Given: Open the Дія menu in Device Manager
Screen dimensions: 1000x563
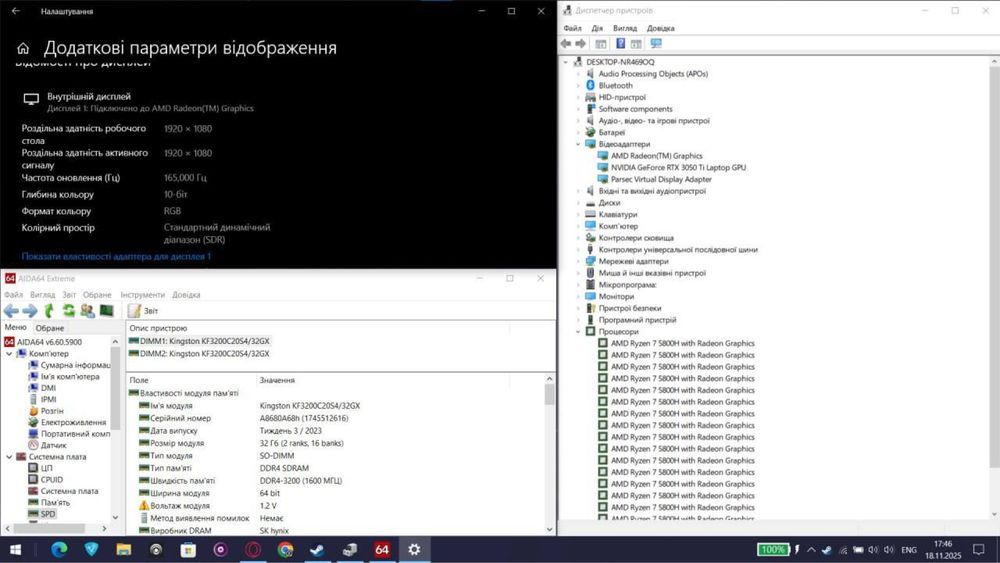Looking at the screenshot, I should coord(597,28).
